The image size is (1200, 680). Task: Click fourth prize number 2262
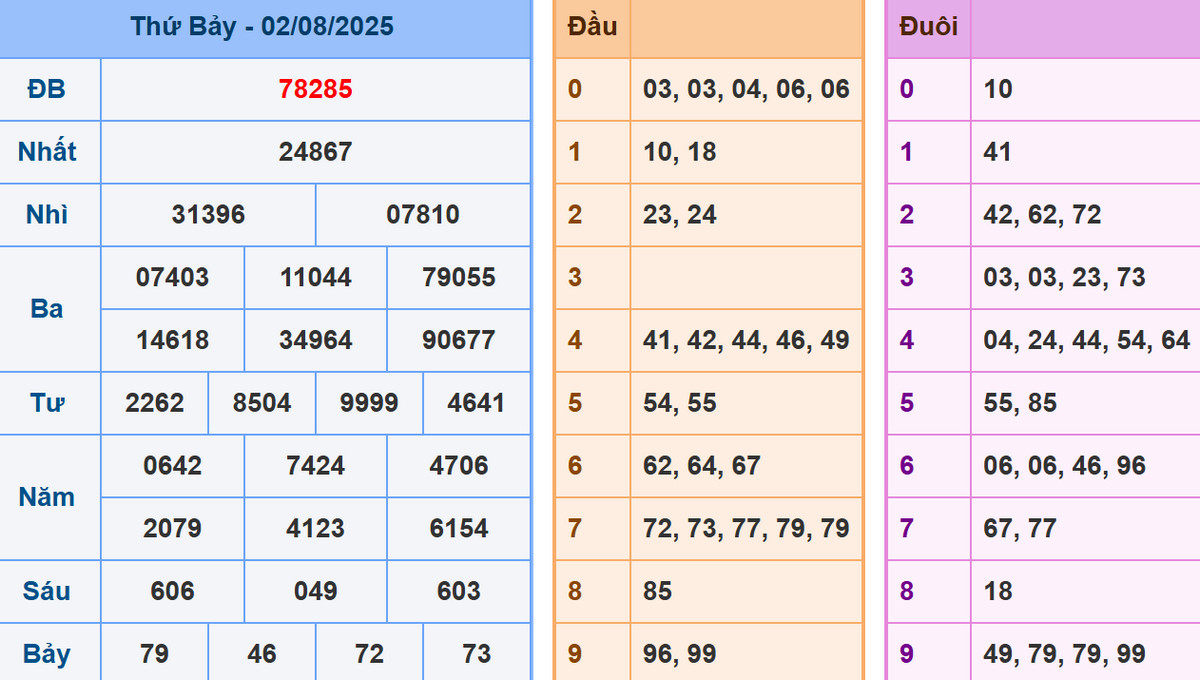155,403
